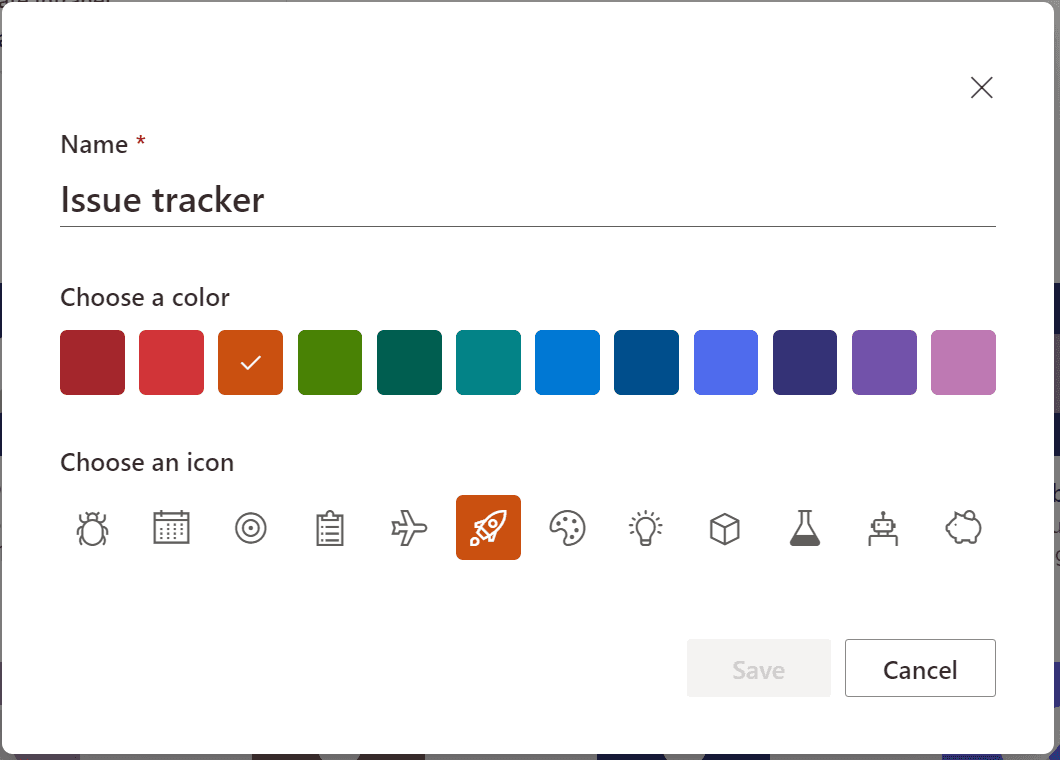Cancel the list dialog
The image size is (1060, 760).
920,668
